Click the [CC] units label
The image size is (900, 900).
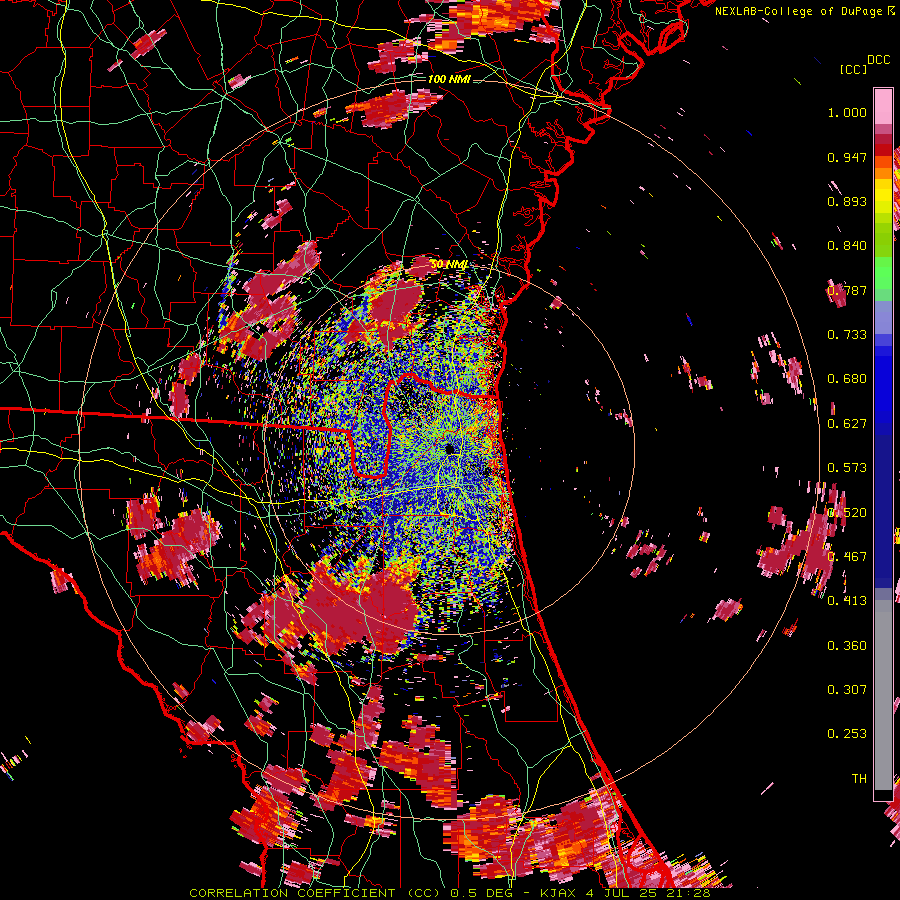click(853, 69)
